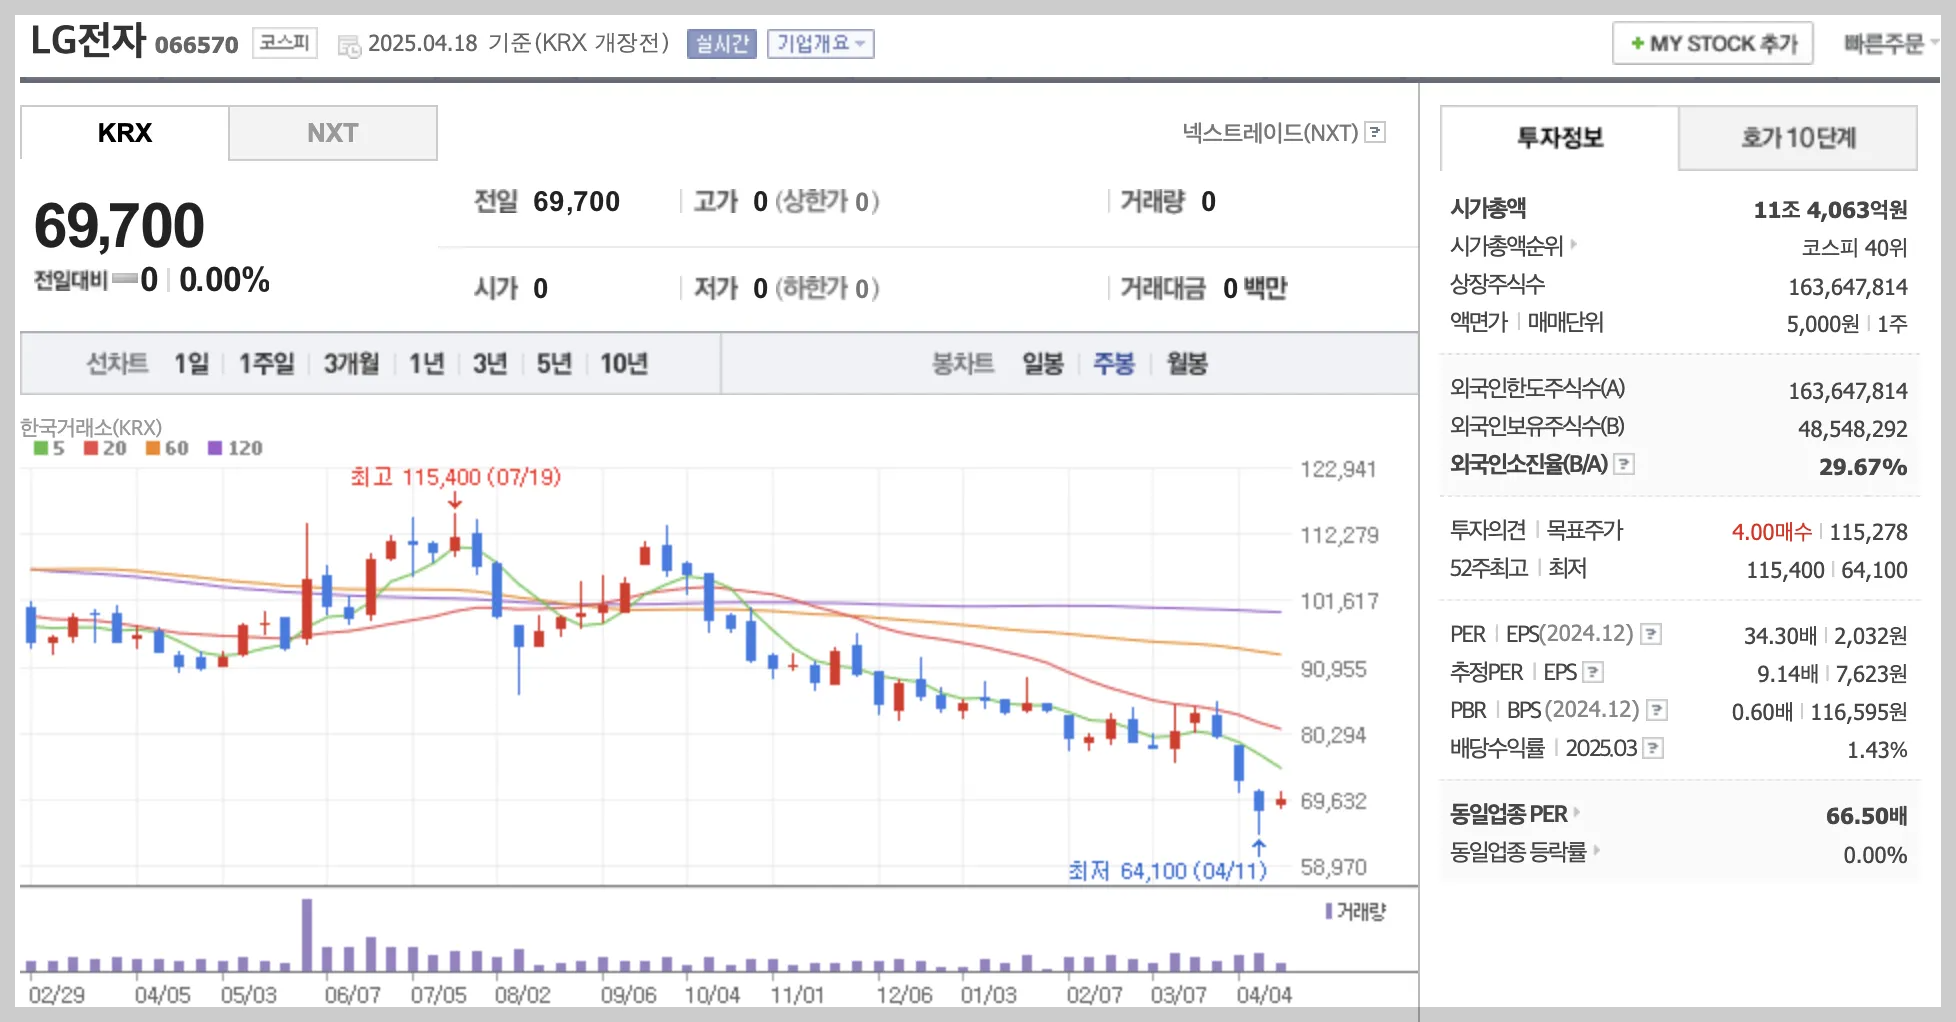
Task: Click the tallest volume bar near 05/03
Action: coord(307,935)
